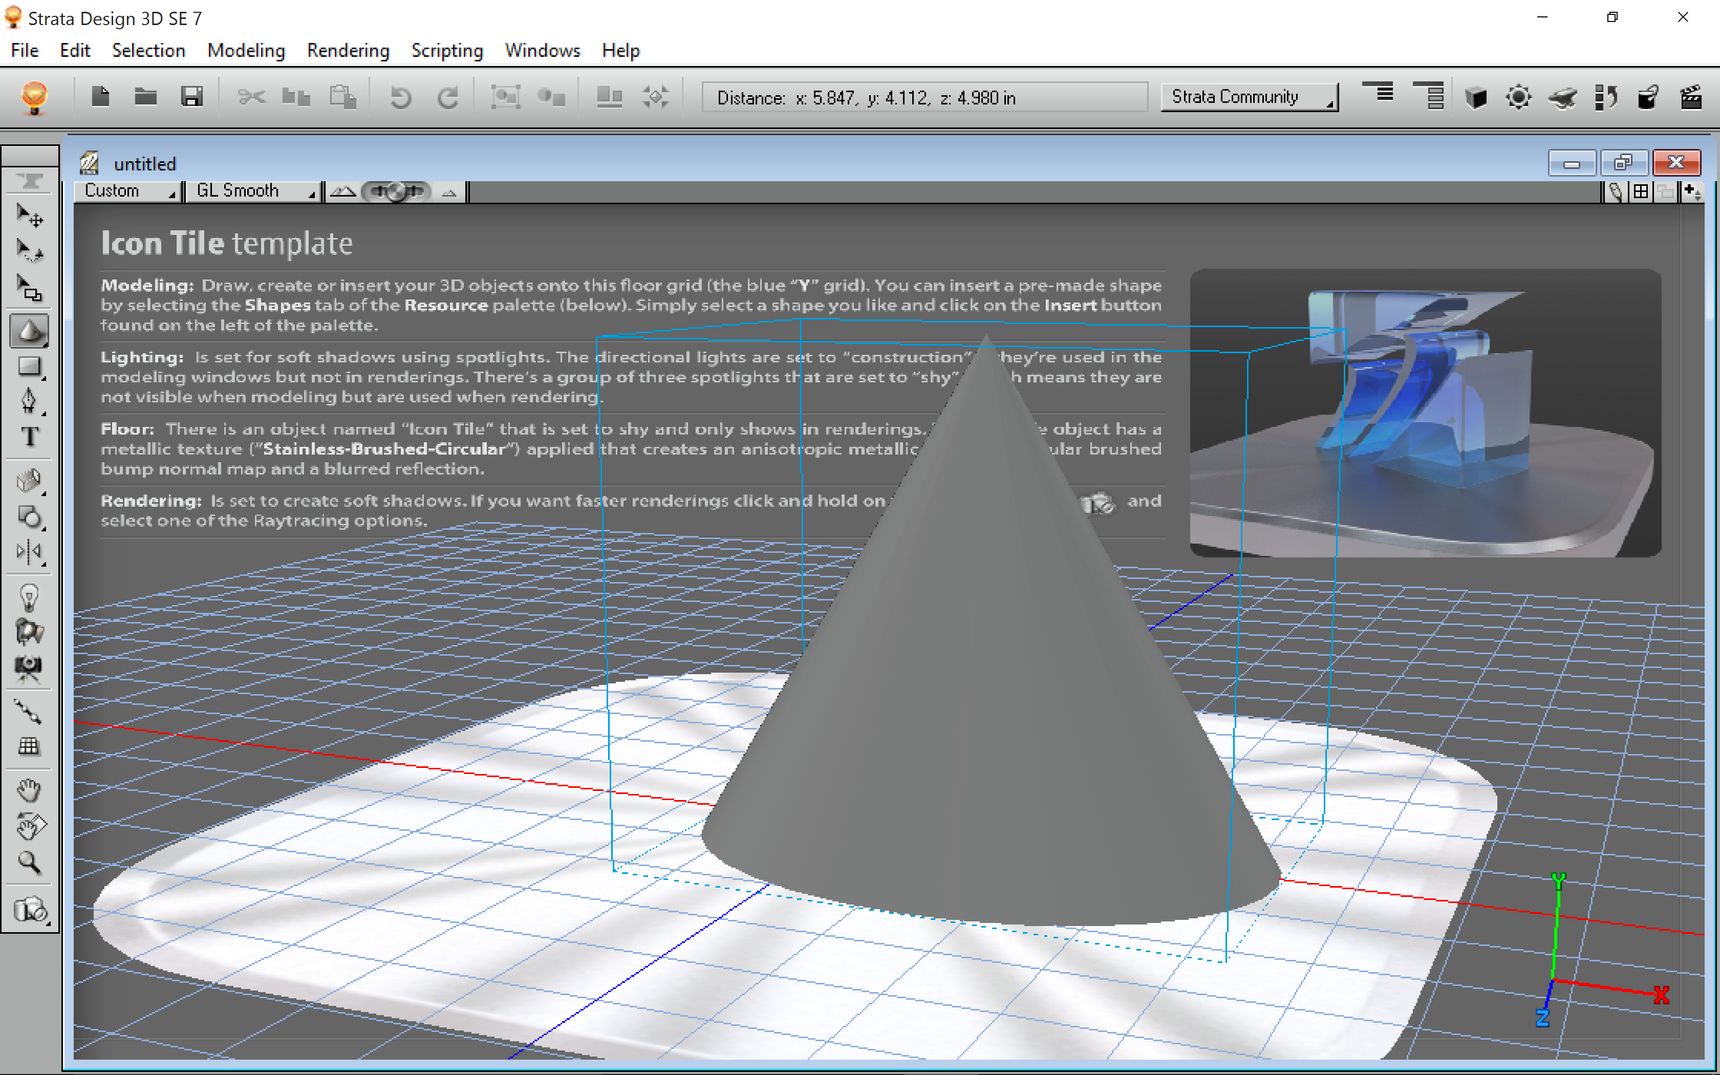Click the black cube object properties icon
Screen dimensions: 1720x1075
pyautogui.click(x=1475, y=97)
